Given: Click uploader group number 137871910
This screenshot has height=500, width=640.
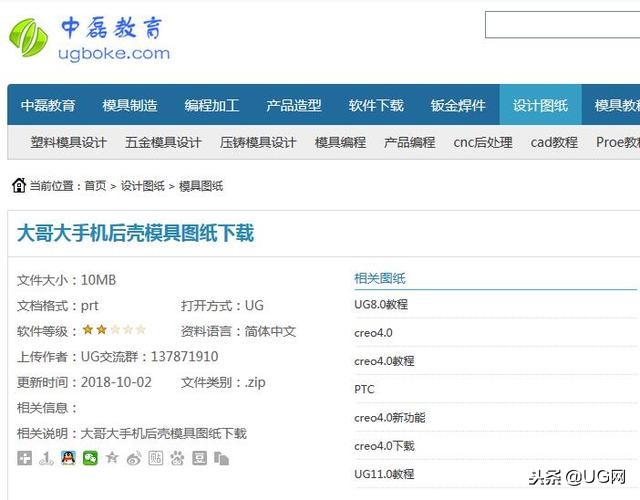Looking at the screenshot, I should coord(184,356).
